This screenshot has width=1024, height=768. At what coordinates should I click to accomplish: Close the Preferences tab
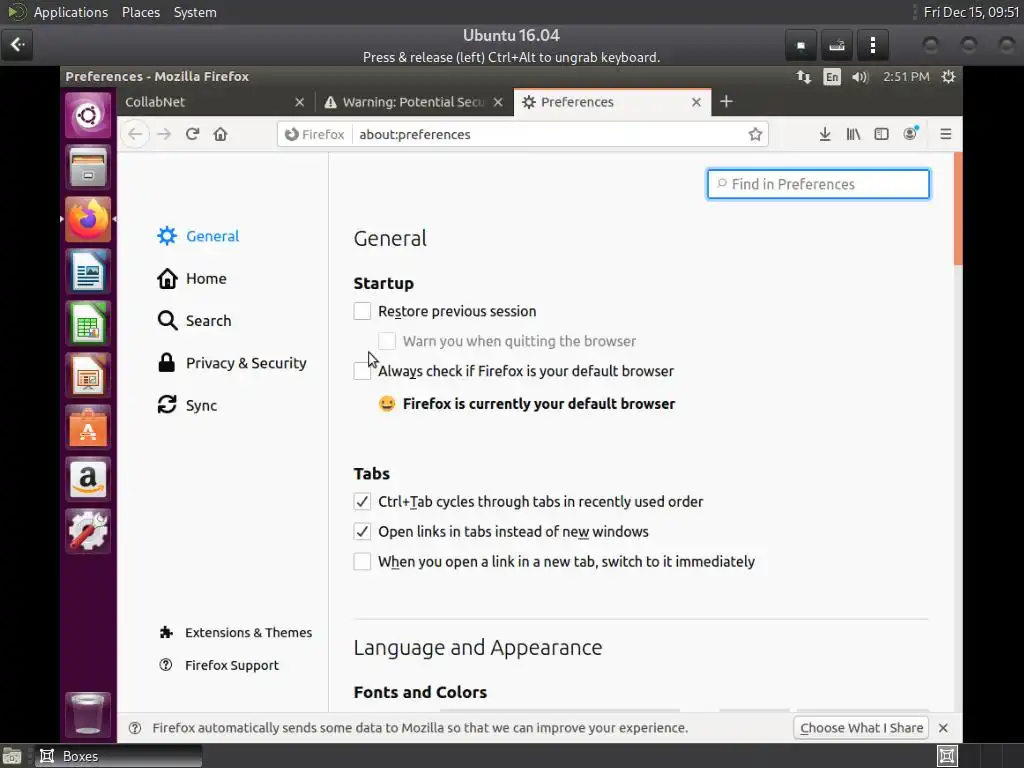pyautogui.click(x=696, y=102)
